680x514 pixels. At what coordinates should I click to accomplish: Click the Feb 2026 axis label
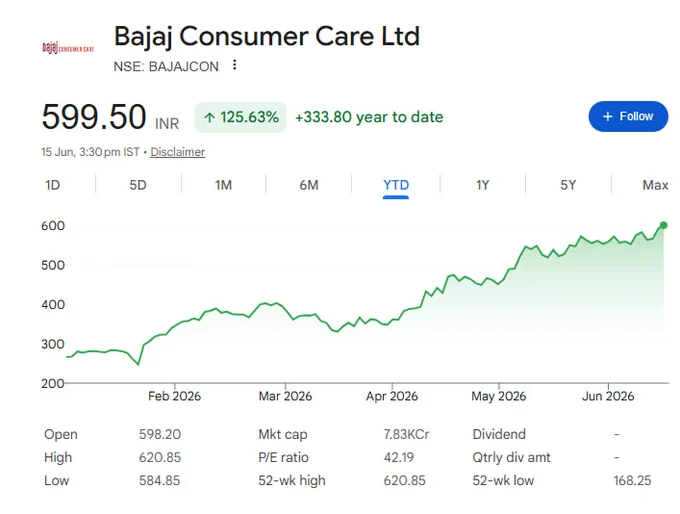click(x=174, y=396)
